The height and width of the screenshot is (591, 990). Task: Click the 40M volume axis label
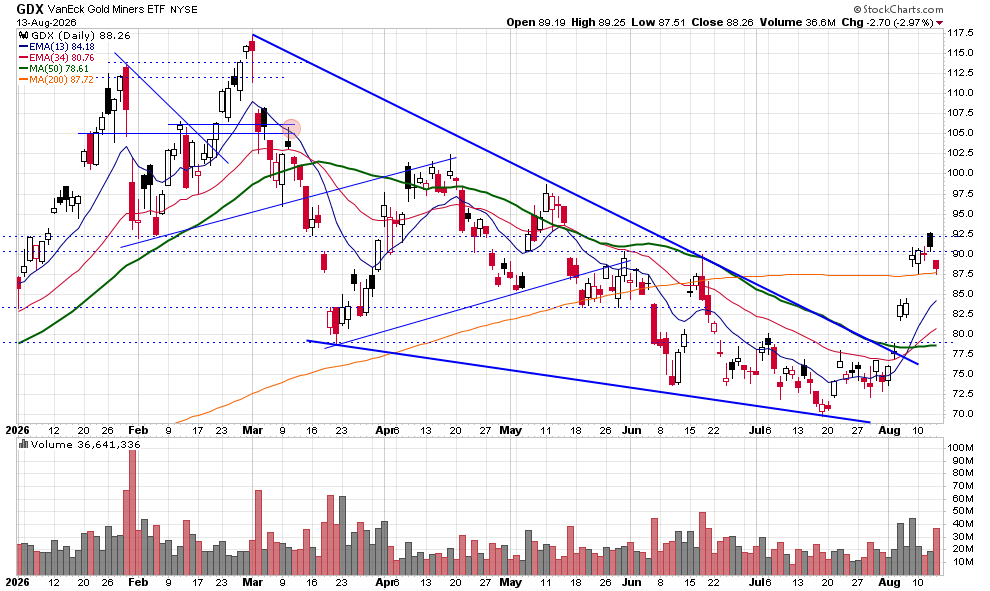click(x=963, y=523)
